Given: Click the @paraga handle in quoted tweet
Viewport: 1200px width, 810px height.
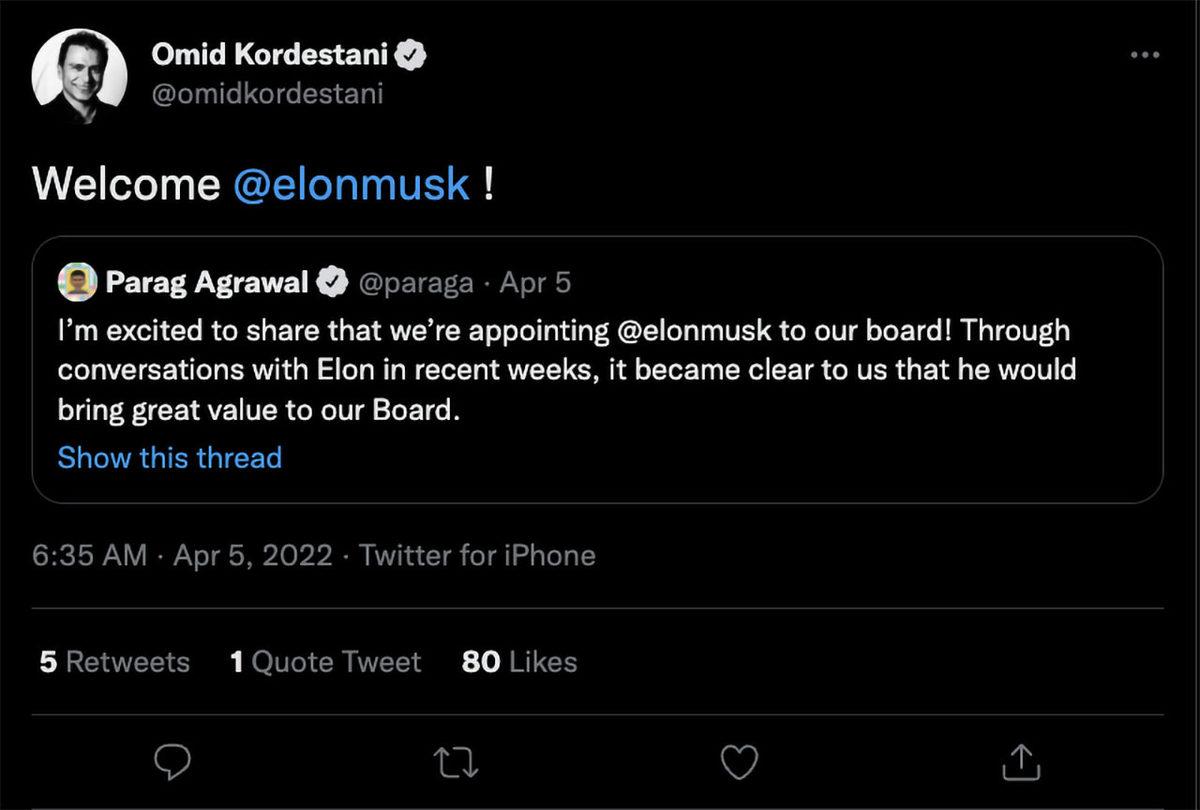Looking at the screenshot, I should pyautogui.click(x=417, y=282).
